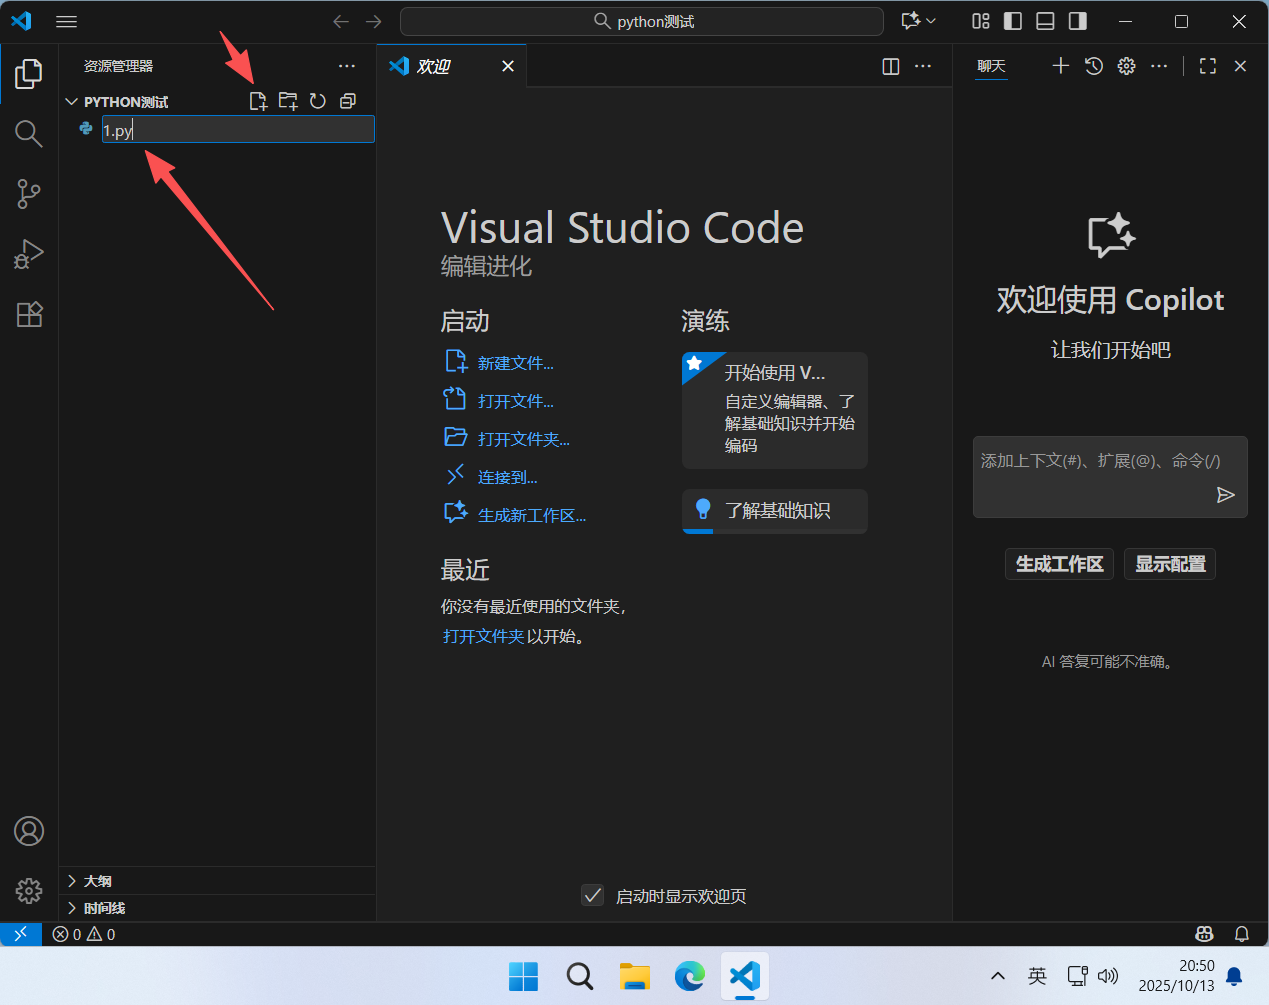Image resolution: width=1269 pixels, height=1005 pixels.
Task: Open the Source Control view
Action: pos(29,194)
